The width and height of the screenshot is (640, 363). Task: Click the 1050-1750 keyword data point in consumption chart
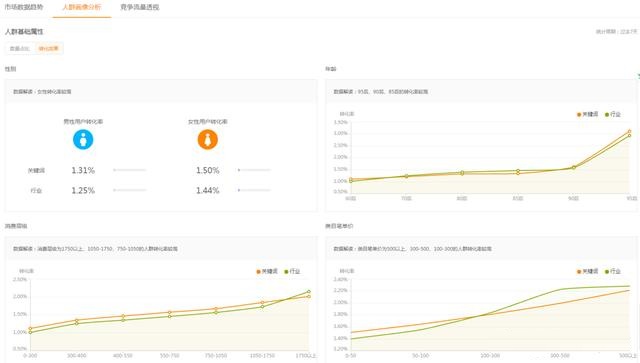[262, 303]
